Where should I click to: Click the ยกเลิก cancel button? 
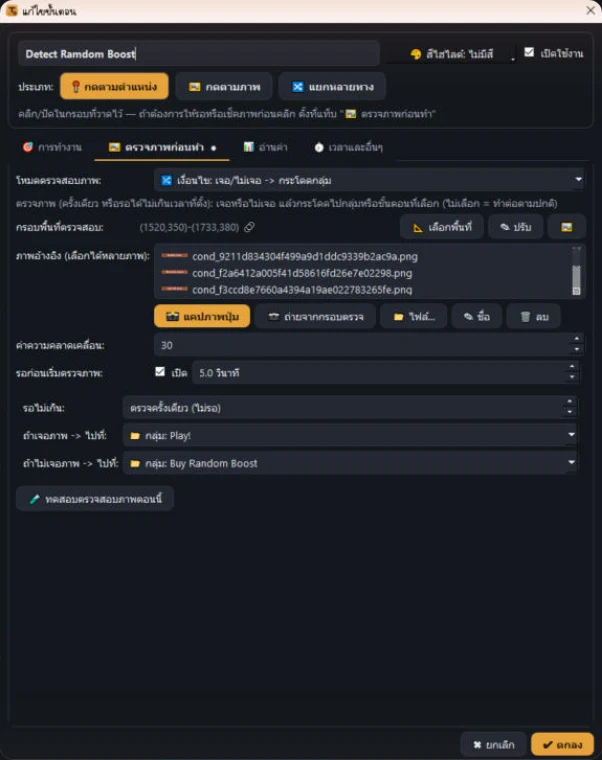pos(493,744)
